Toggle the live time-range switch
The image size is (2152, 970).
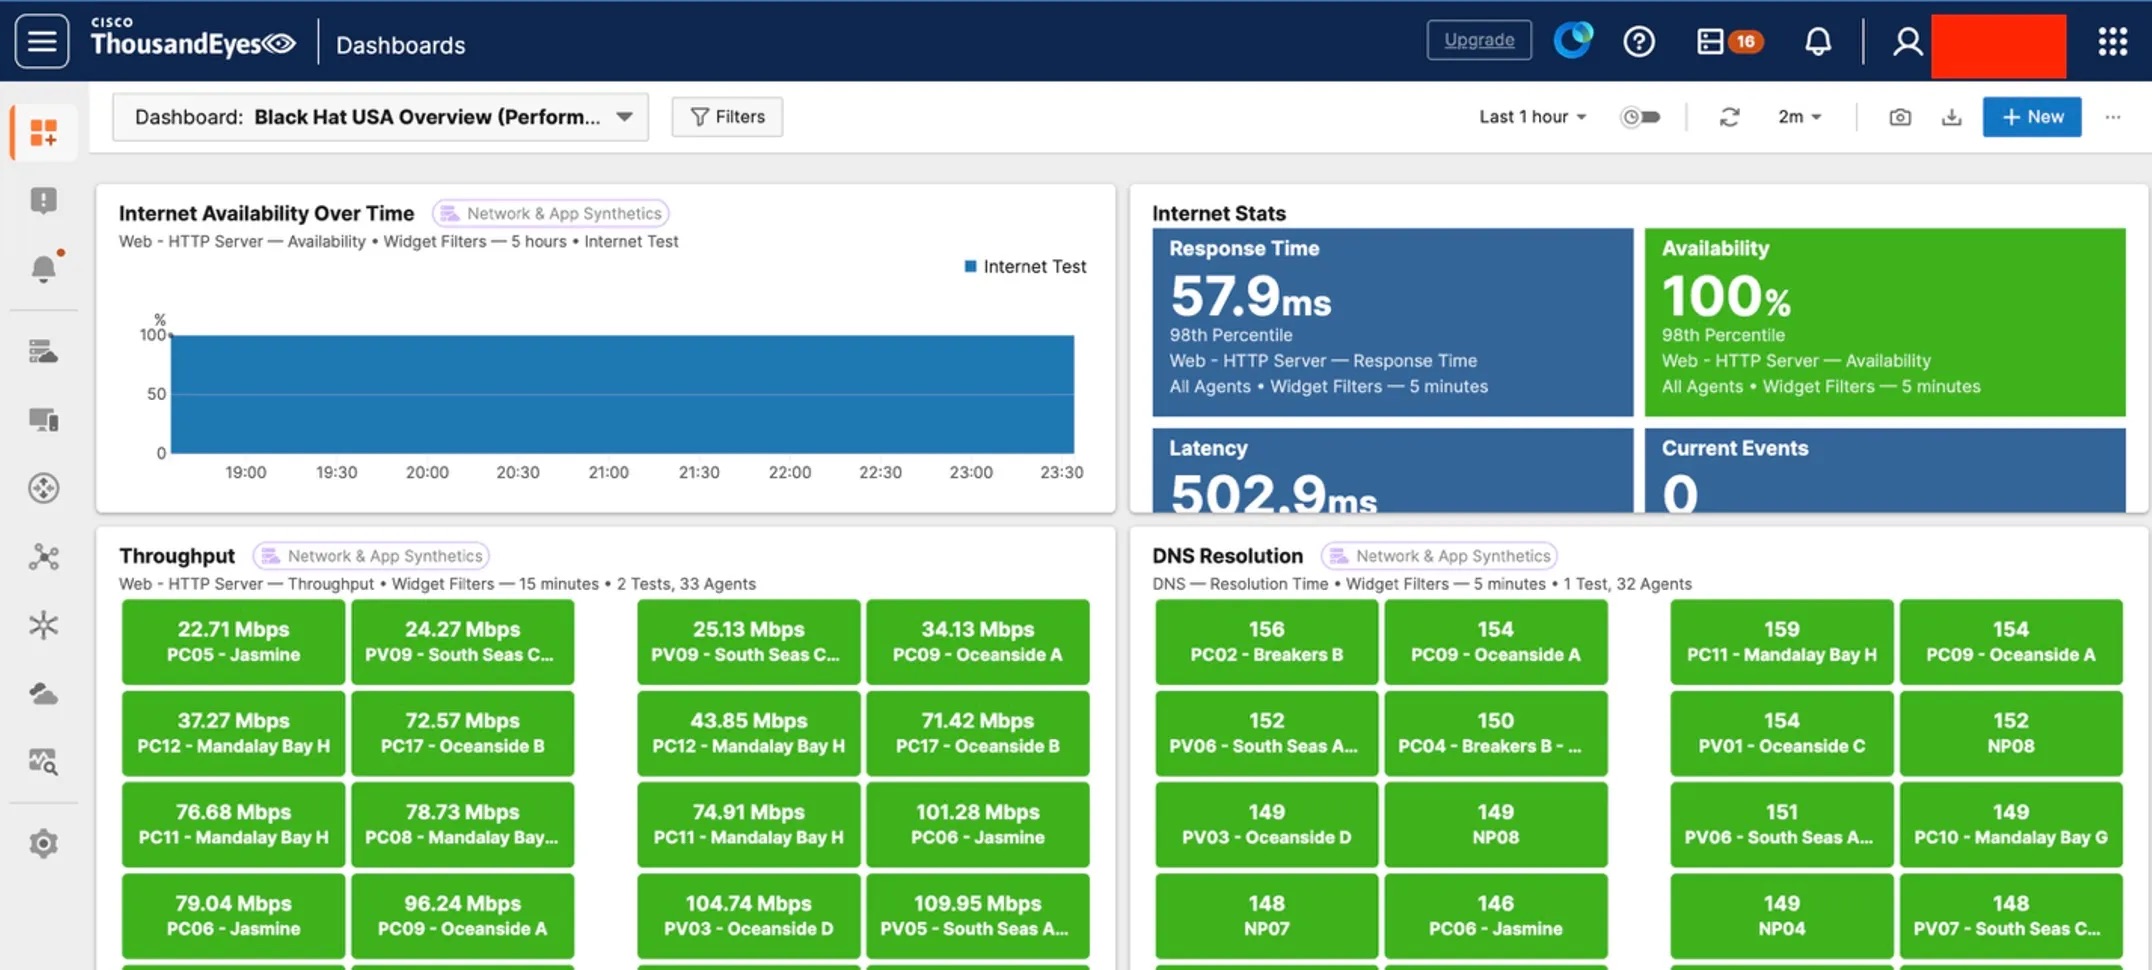click(1640, 117)
